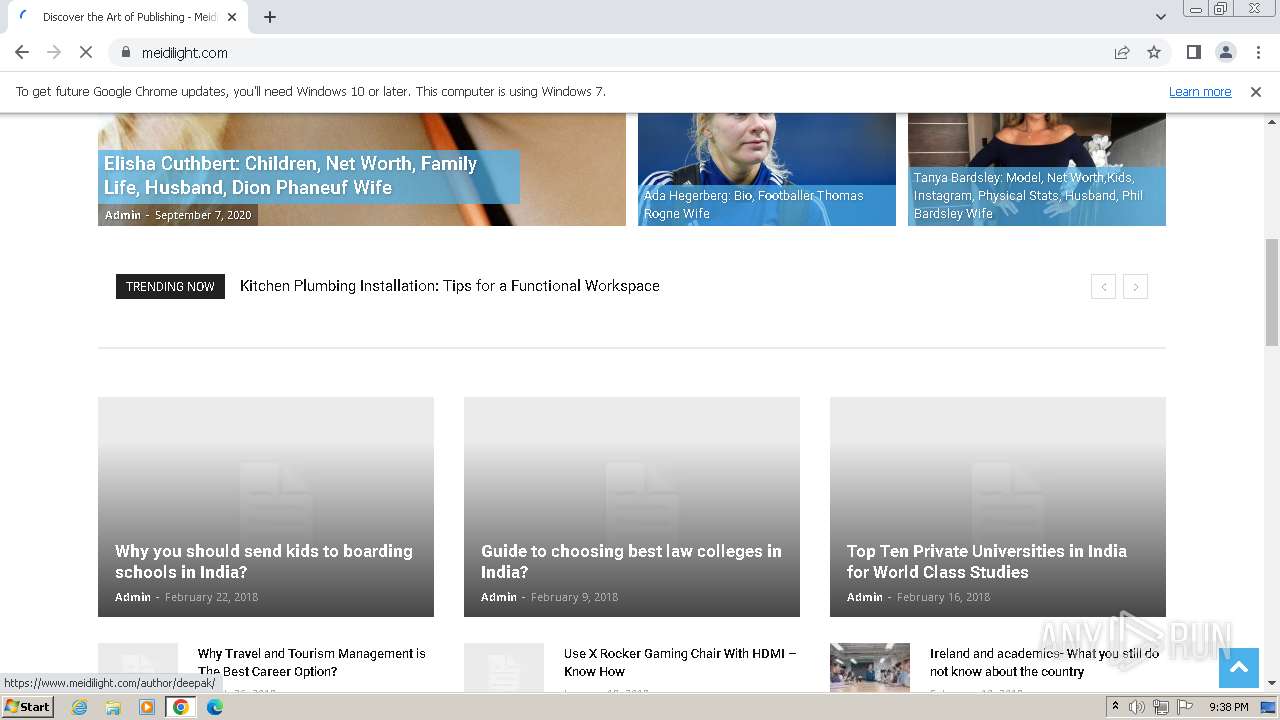Click the February 9, 2018 date
Viewport: 1280px width, 720px height.
point(574,597)
